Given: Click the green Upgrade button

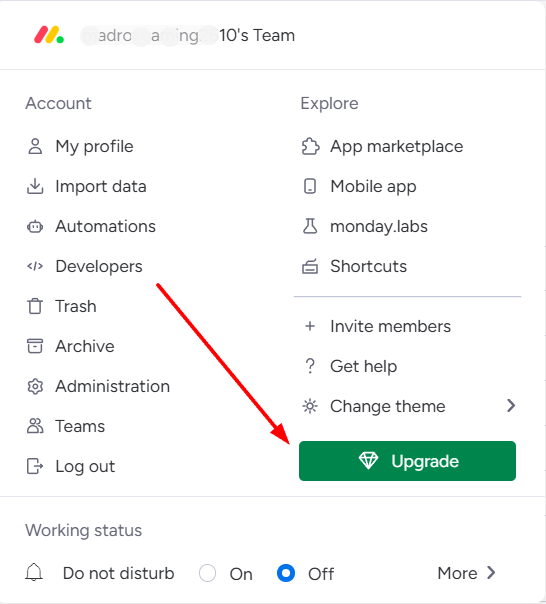Looking at the screenshot, I should point(407,461).
